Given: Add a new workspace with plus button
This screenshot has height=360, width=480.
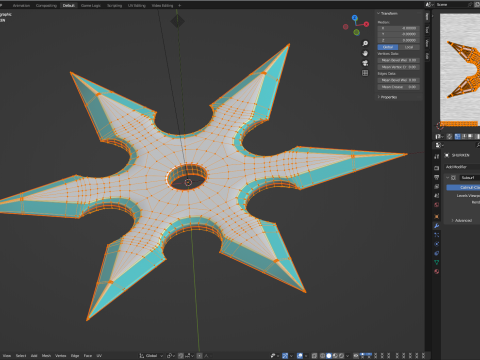Looking at the screenshot, I should [x=179, y=5].
